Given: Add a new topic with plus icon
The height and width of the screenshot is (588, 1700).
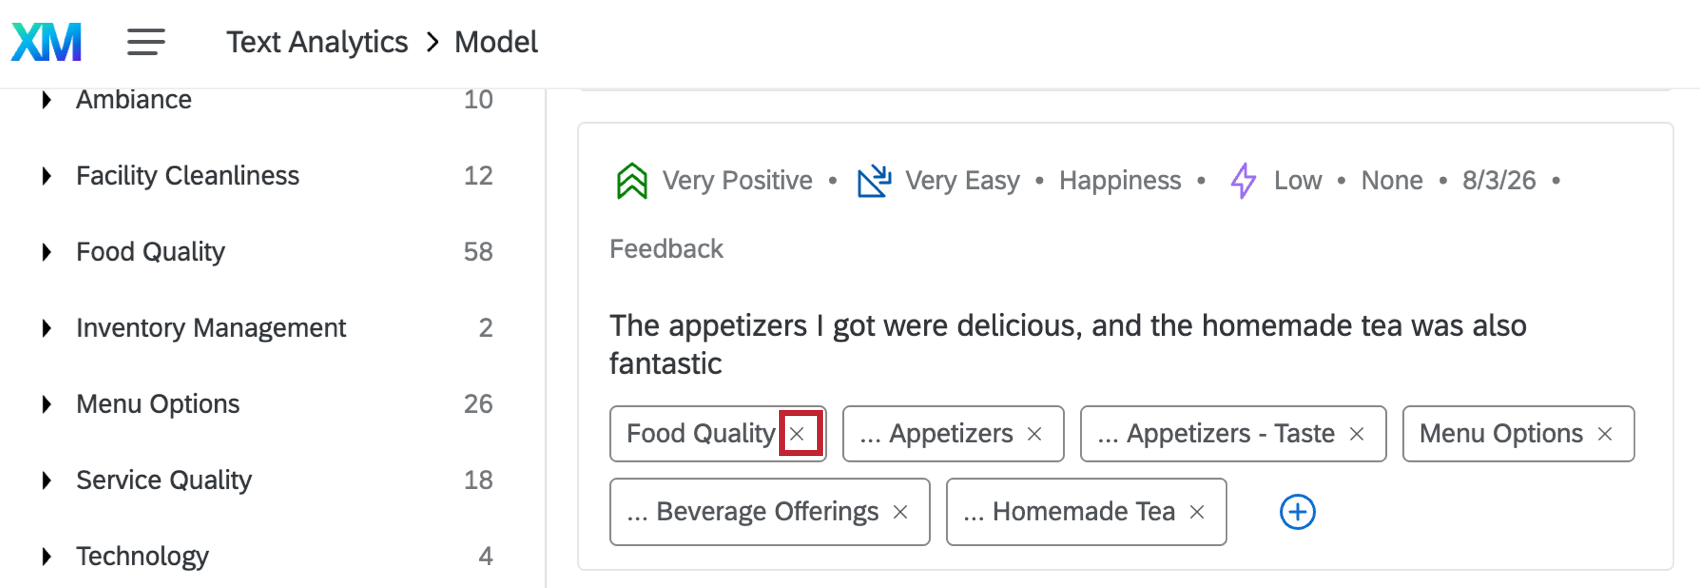Looking at the screenshot, I should (x=1298, y=512).
